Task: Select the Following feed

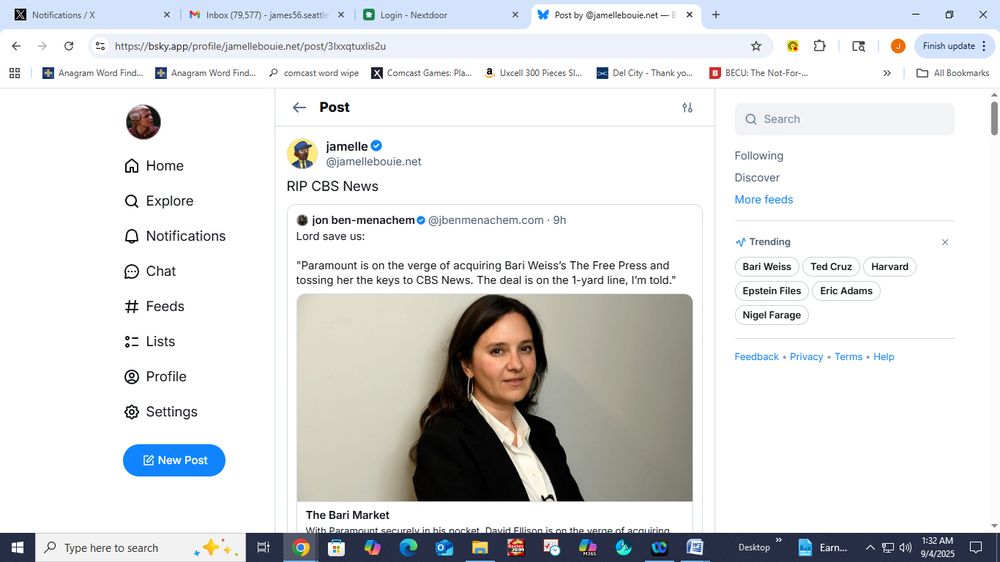Action: 759,156
